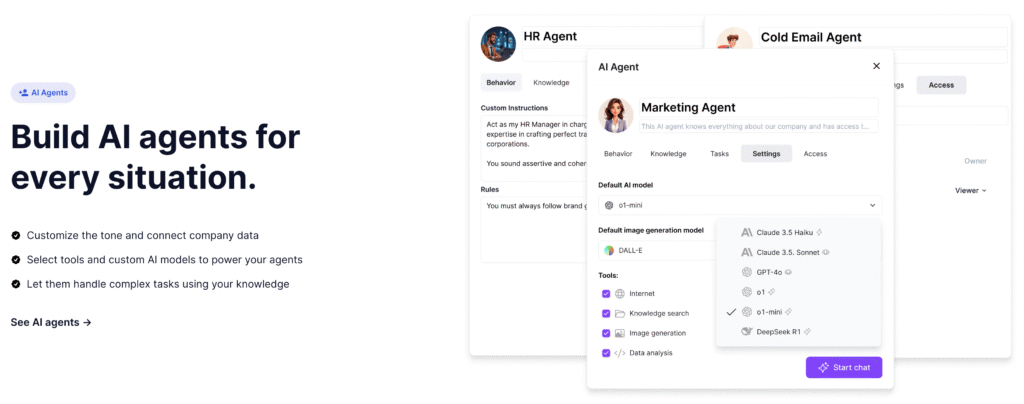This screenshot has height=404, width=1024.
Task: Click the Build AI agents headline
Action: 155,158
